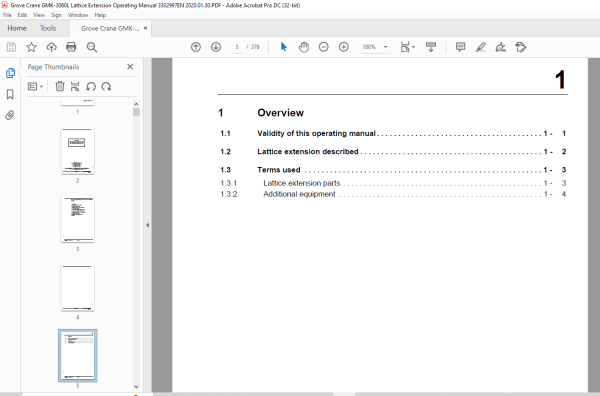The image size is (600, 396).
Task: Open the find text magnifier
Action: [92, 47]
